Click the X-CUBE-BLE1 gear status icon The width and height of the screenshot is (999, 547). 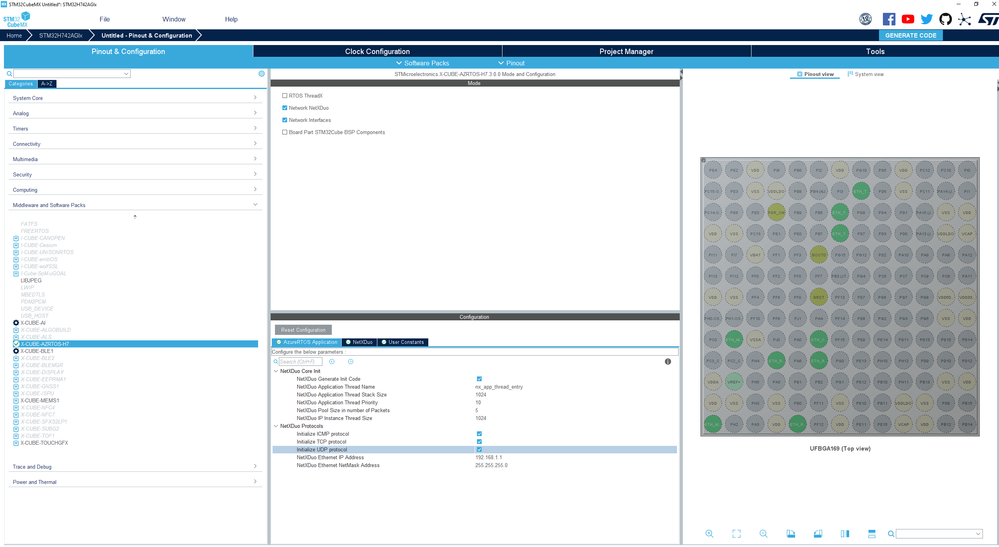pos(16,351)
